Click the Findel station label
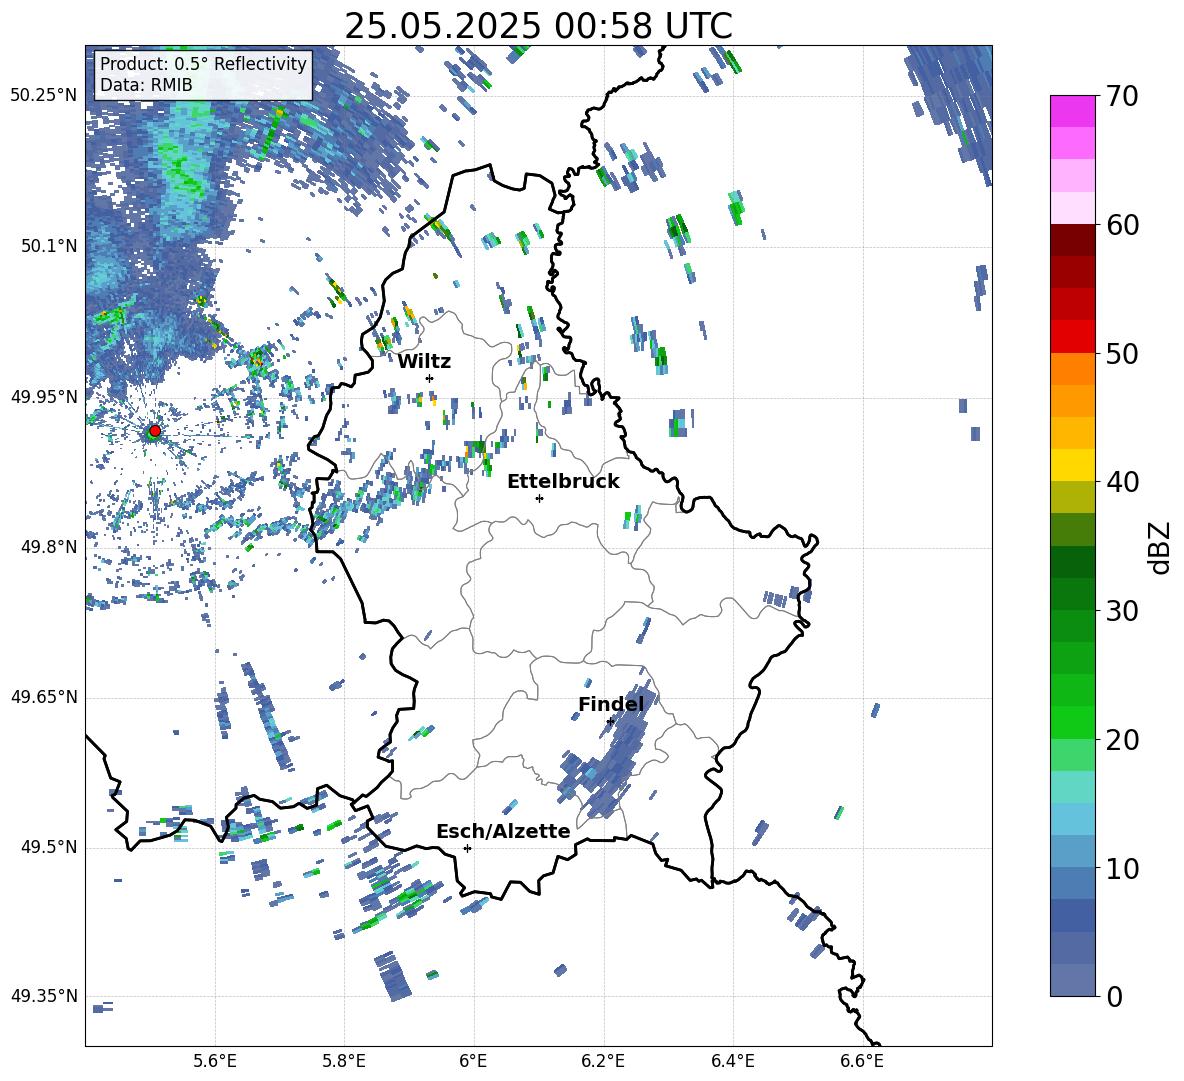 click(611, 704)
